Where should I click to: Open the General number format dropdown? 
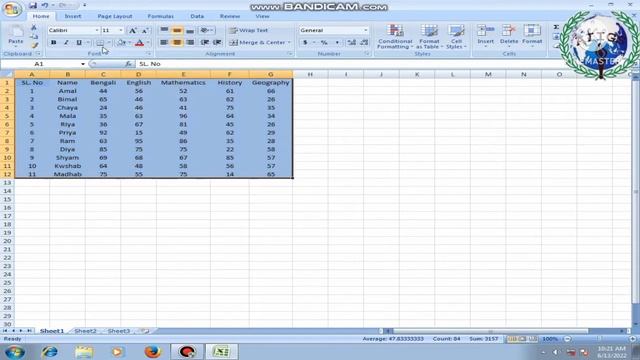tap(365, 30)
